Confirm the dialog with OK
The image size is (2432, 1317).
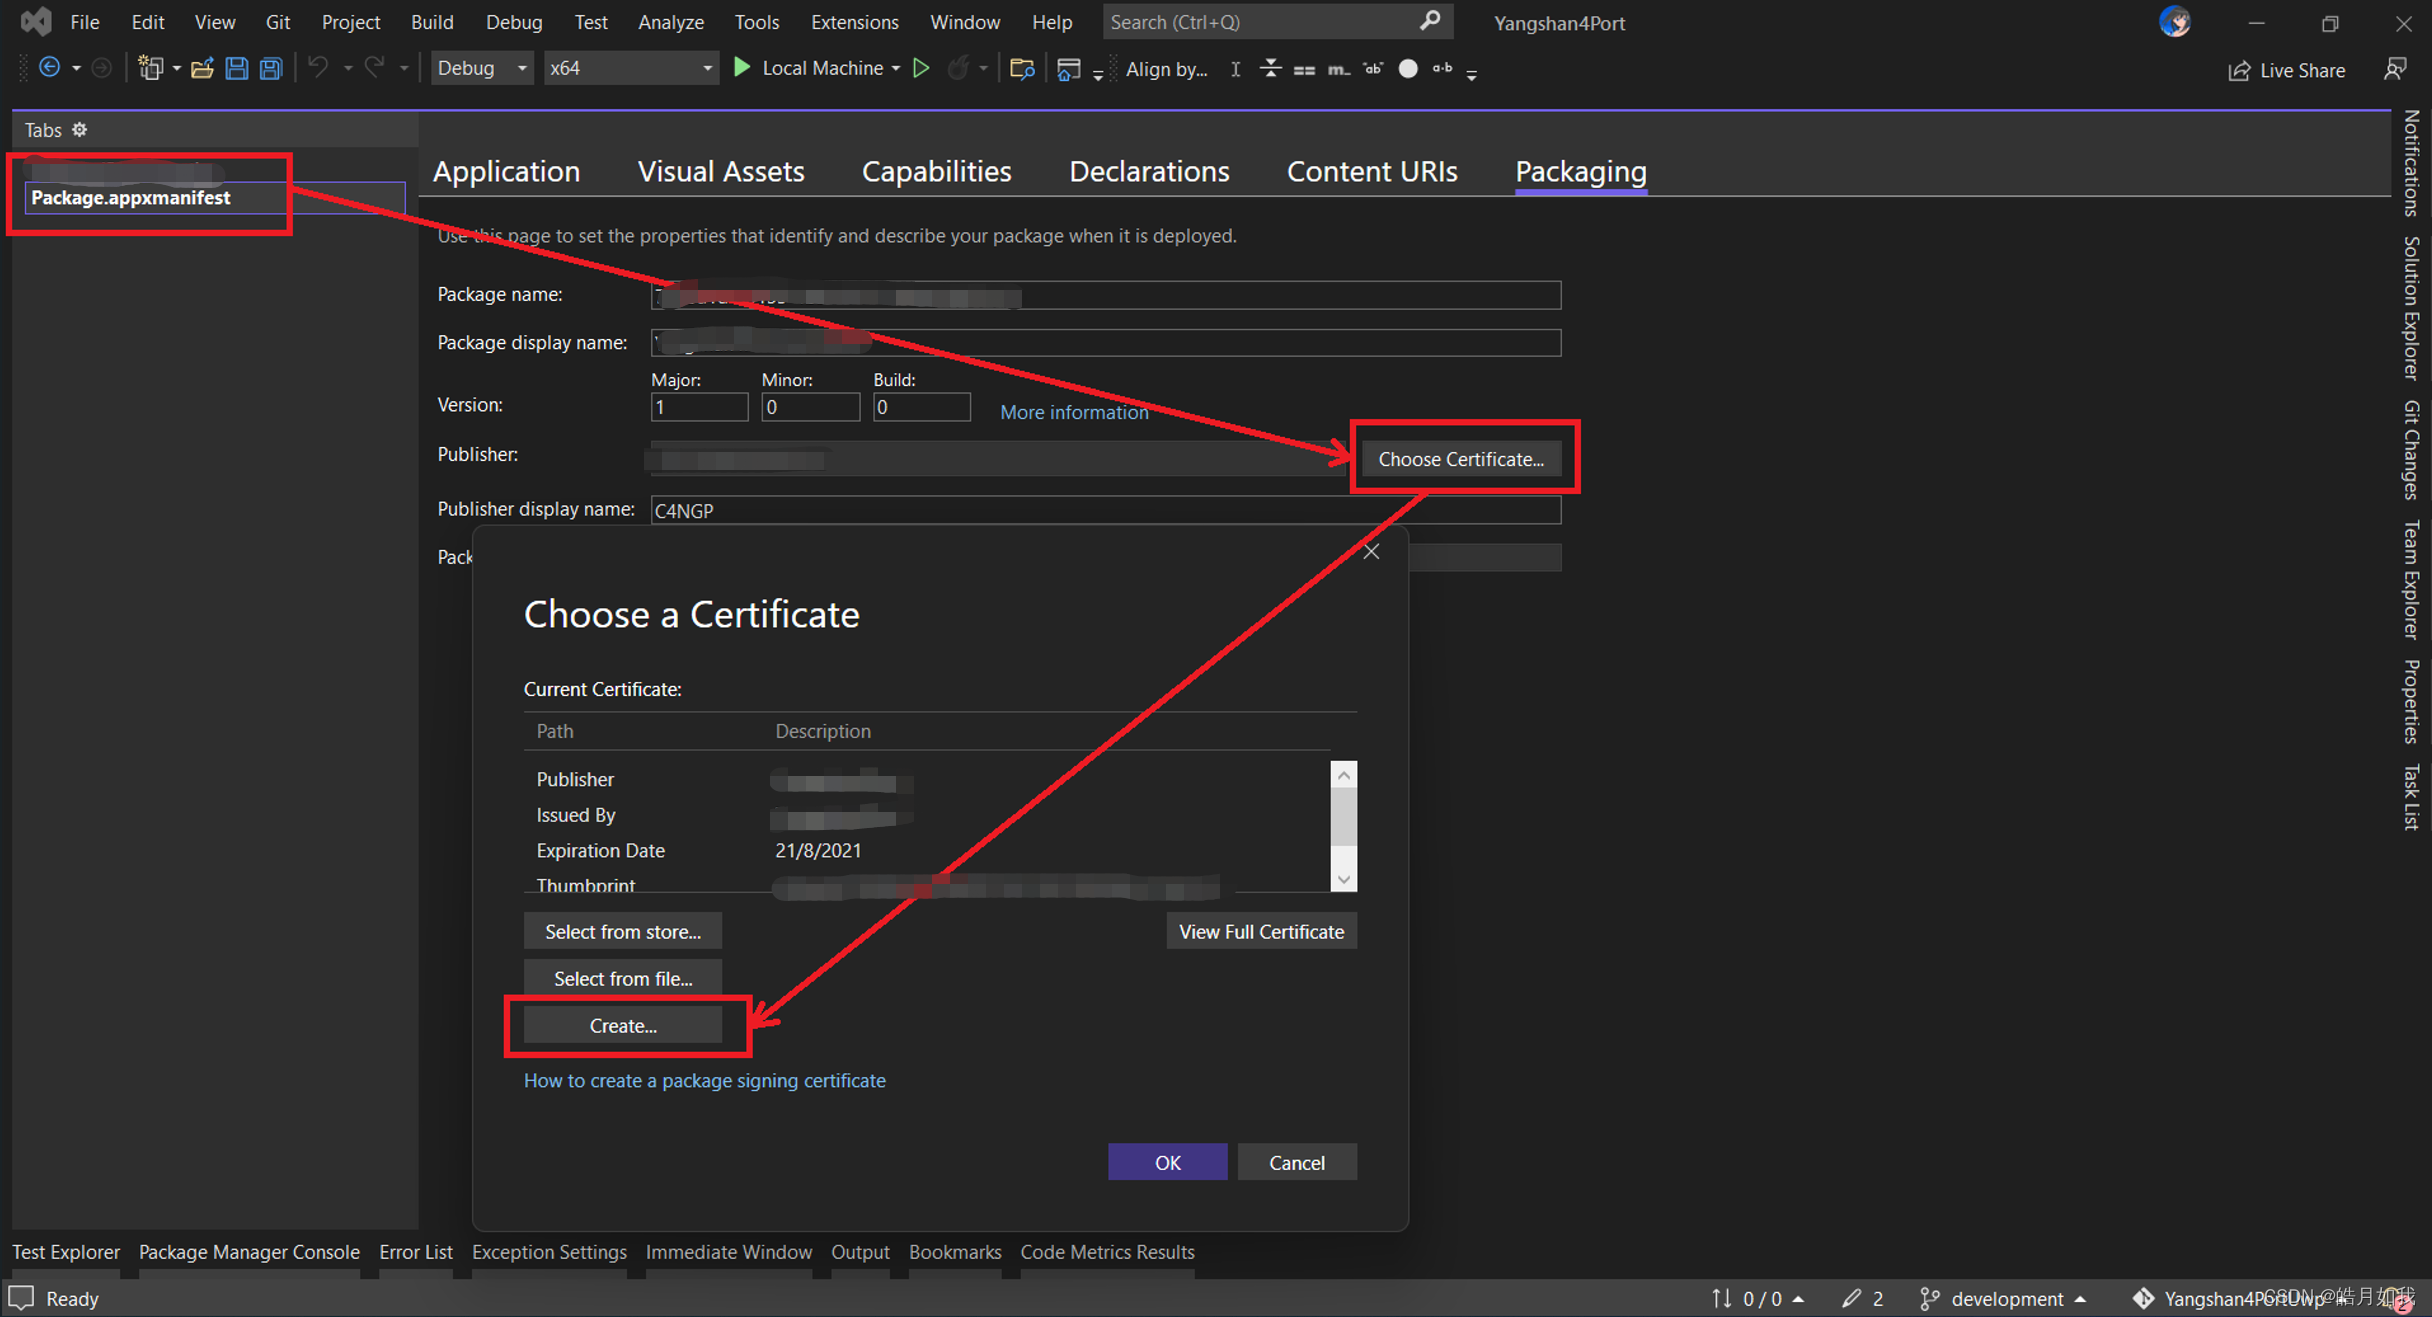pos(1167,1162)
